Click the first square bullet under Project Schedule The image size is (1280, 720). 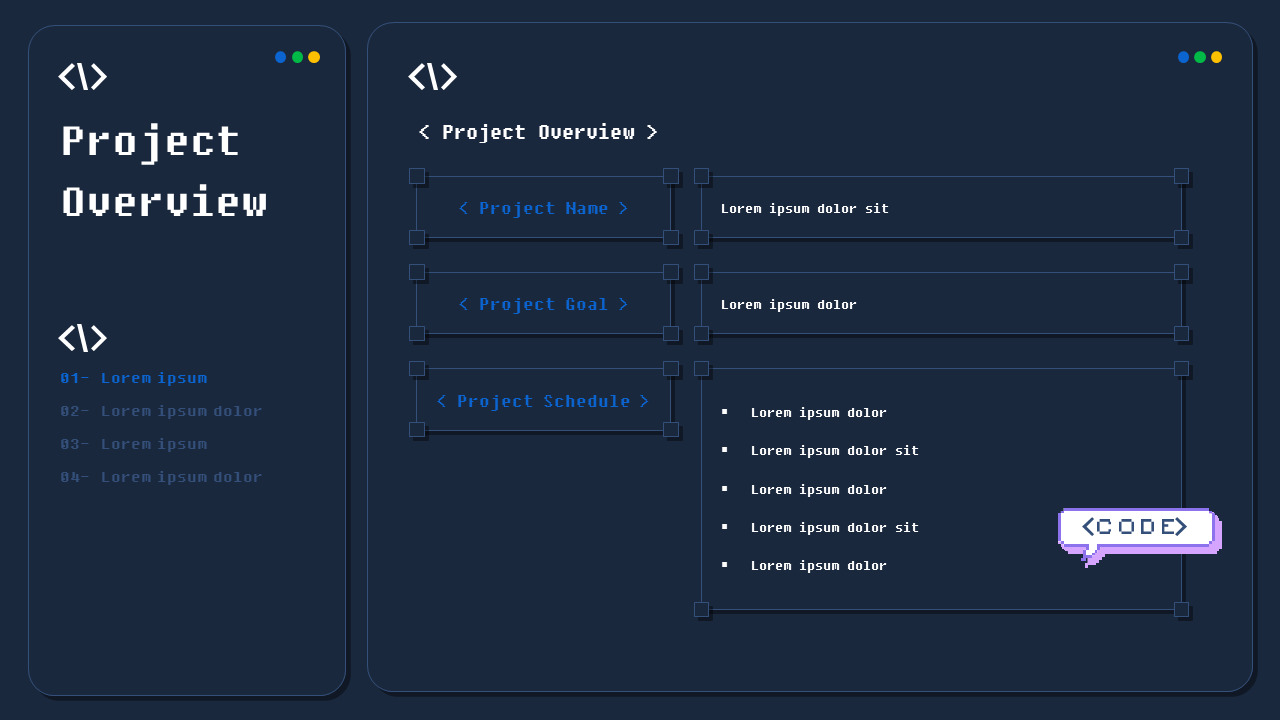point(724,412)
